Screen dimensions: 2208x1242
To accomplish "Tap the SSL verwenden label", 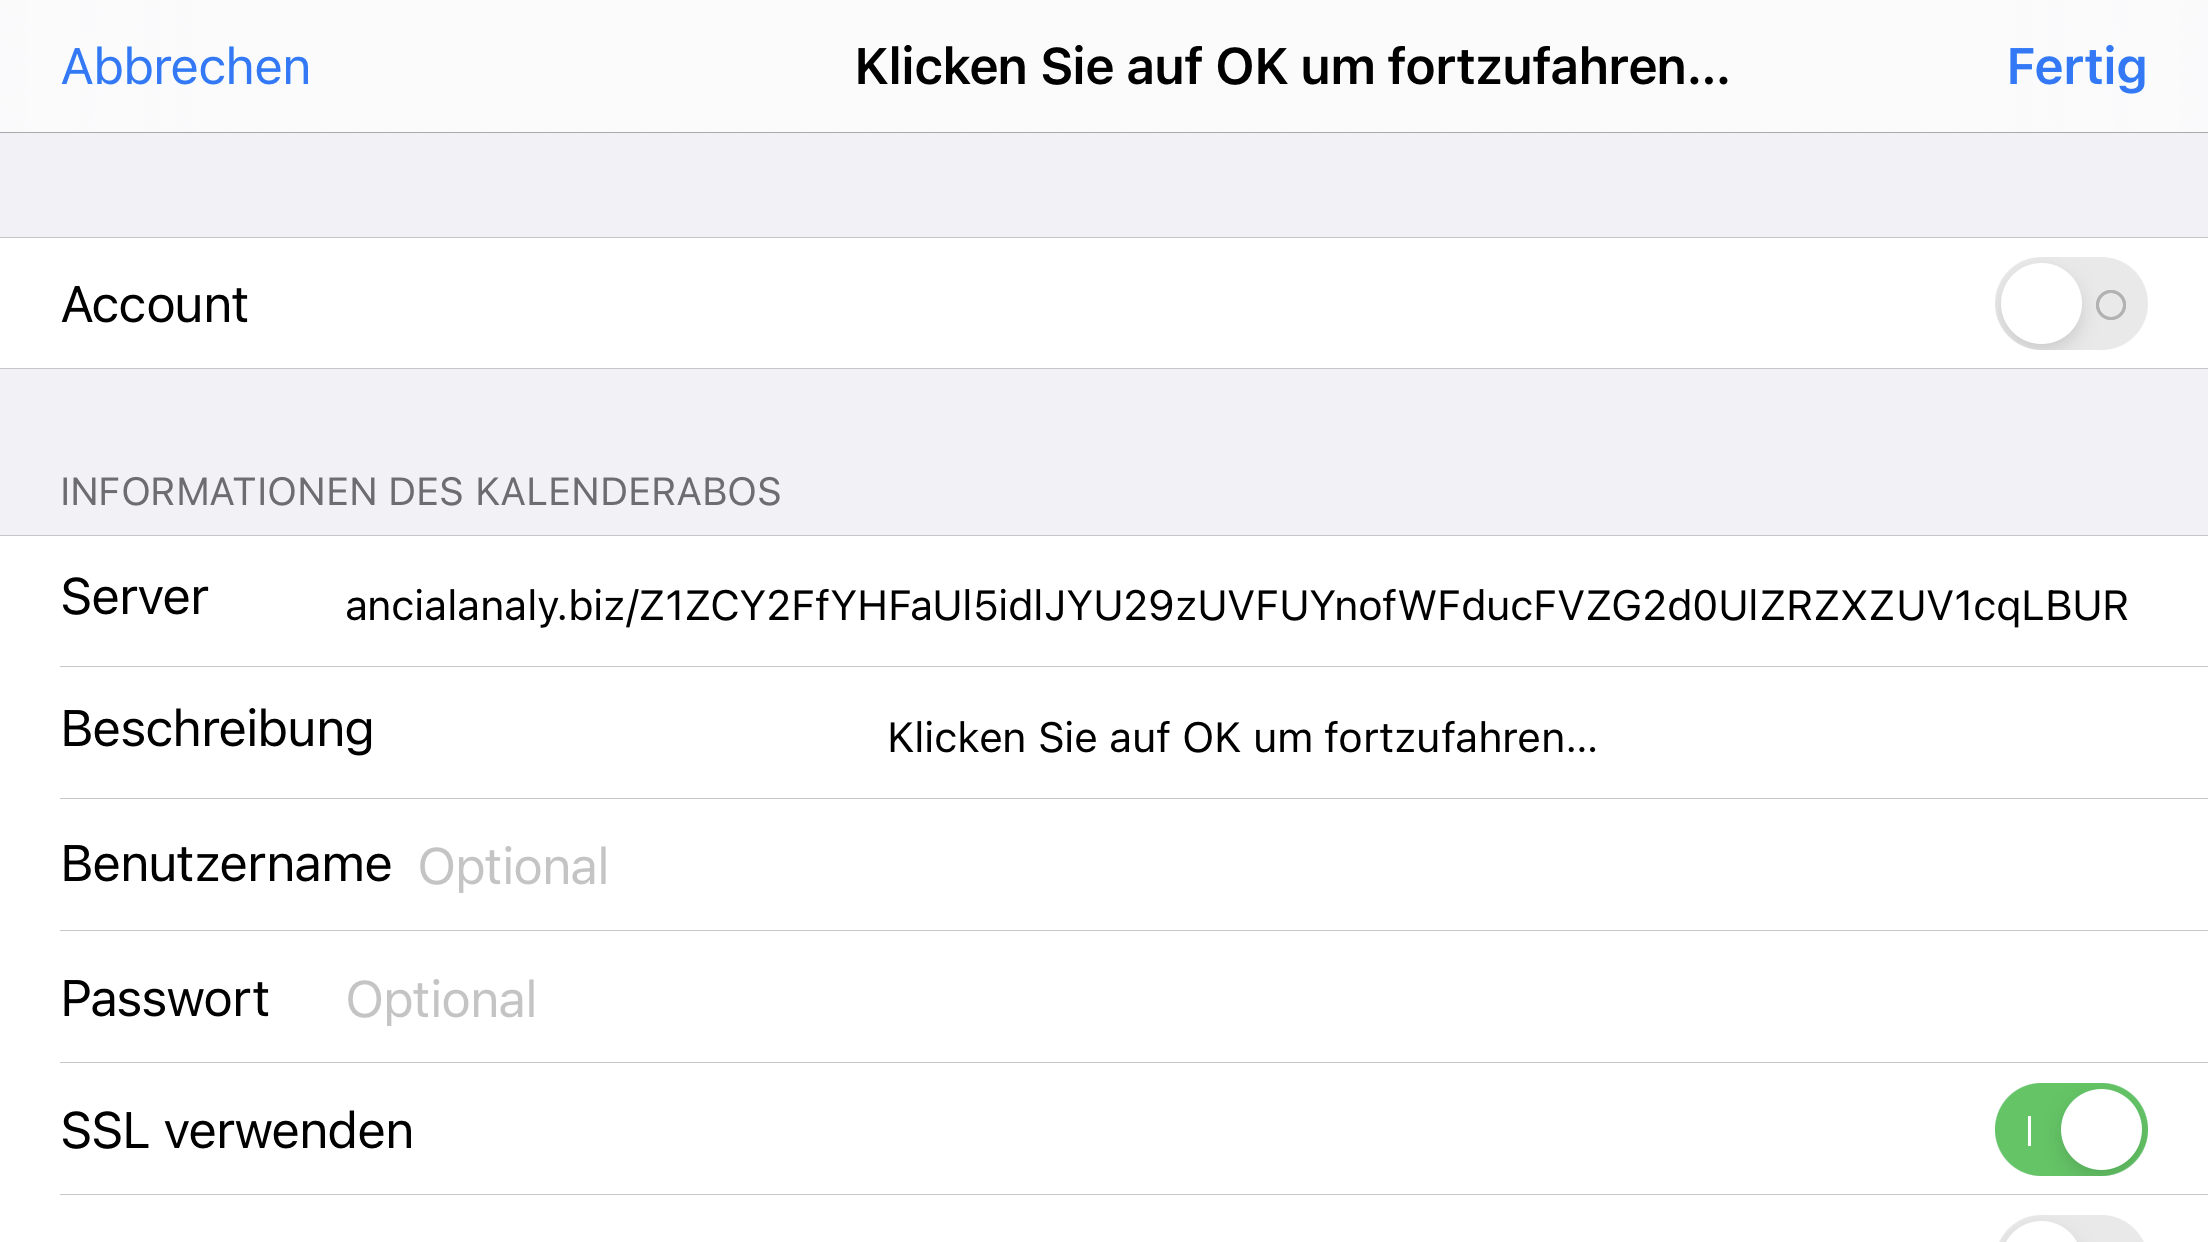I will point(237,1131).
